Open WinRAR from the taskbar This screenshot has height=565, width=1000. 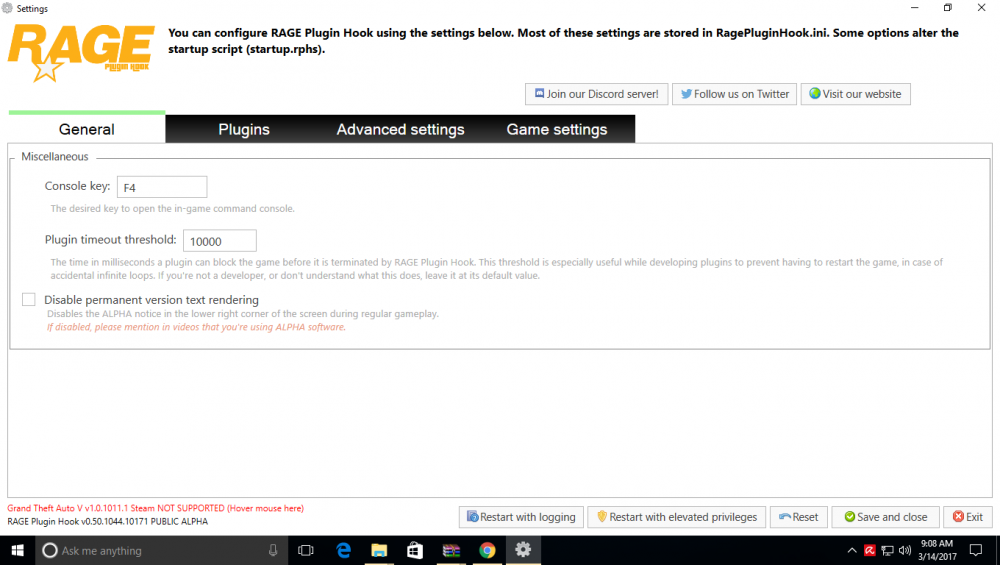click(x=452, y=550)
